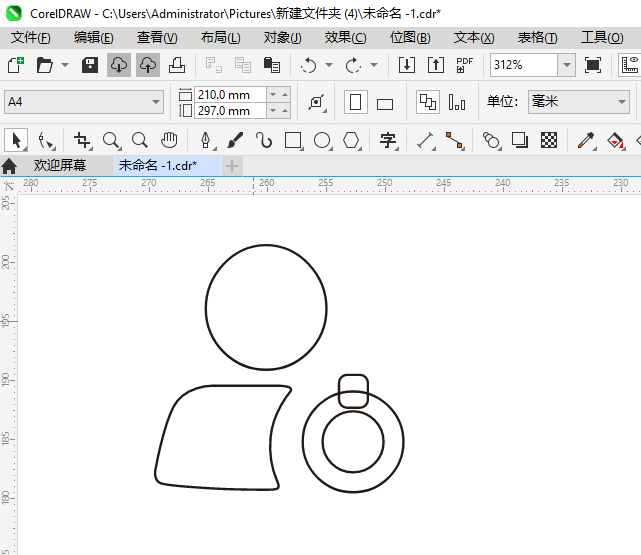This screenshot has width=641, height=555.
Task: Expand the 312% zoom level dropdown
Action: [566, 65]
